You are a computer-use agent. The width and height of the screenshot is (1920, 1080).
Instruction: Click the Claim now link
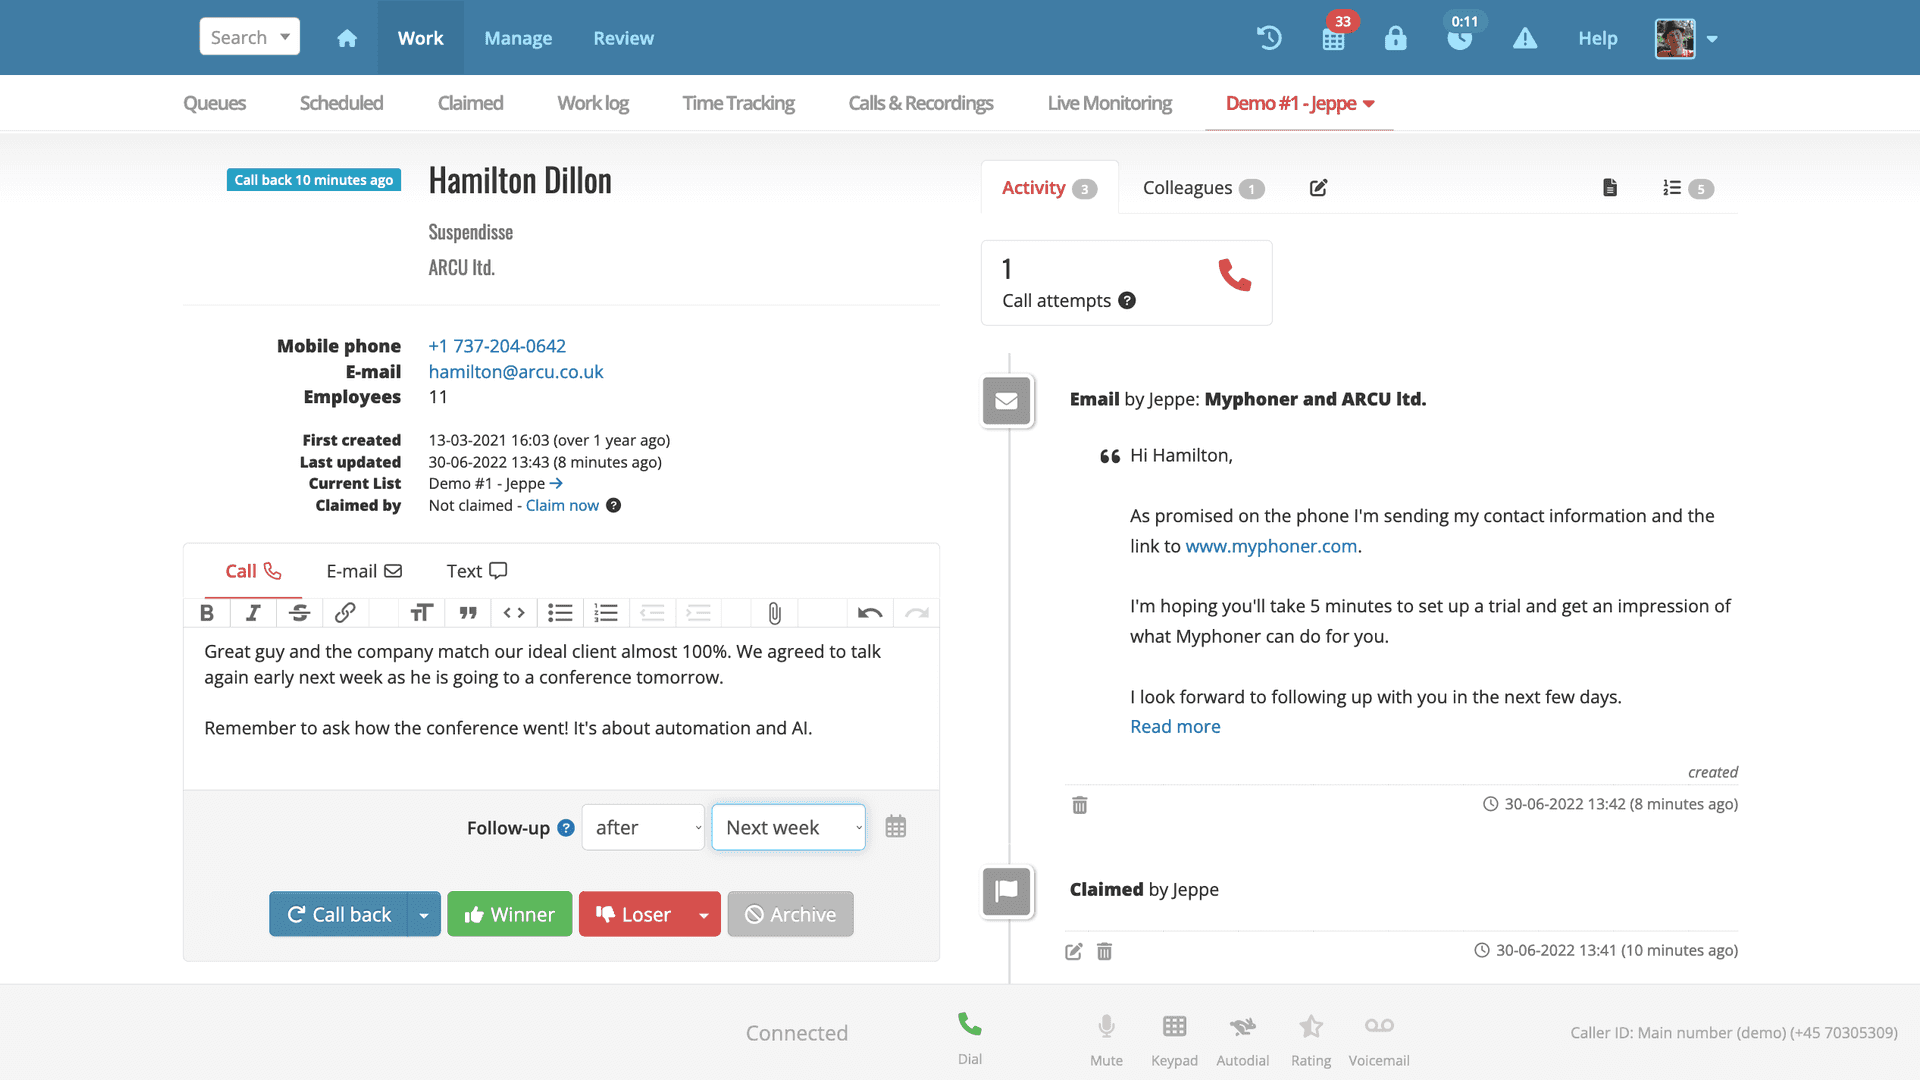[x=562, y=504]
